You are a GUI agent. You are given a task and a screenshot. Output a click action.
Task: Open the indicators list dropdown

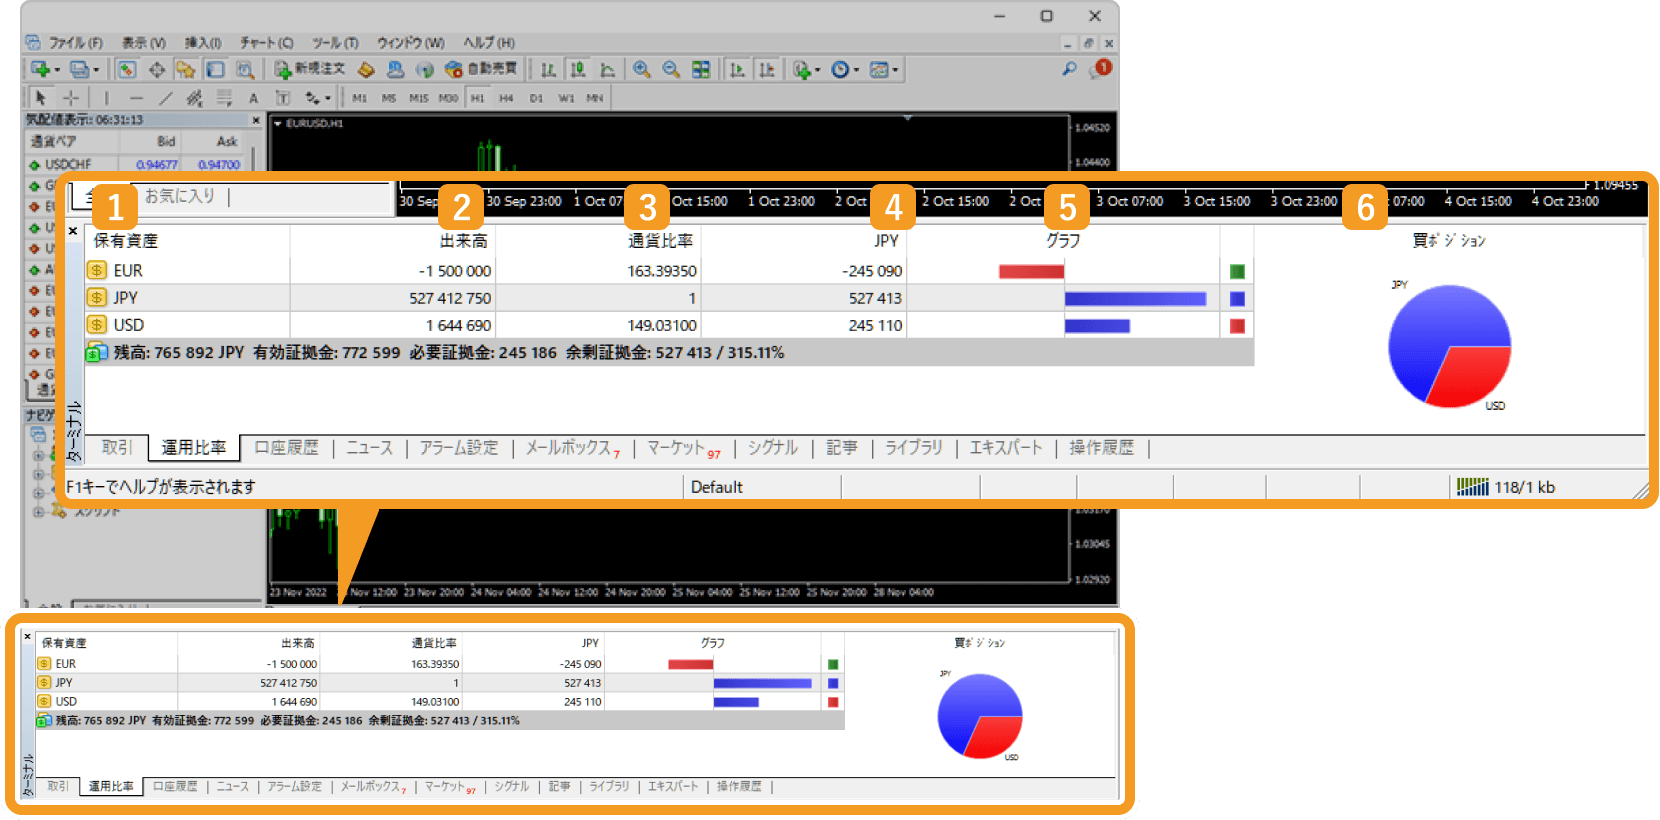click(816, 70)
